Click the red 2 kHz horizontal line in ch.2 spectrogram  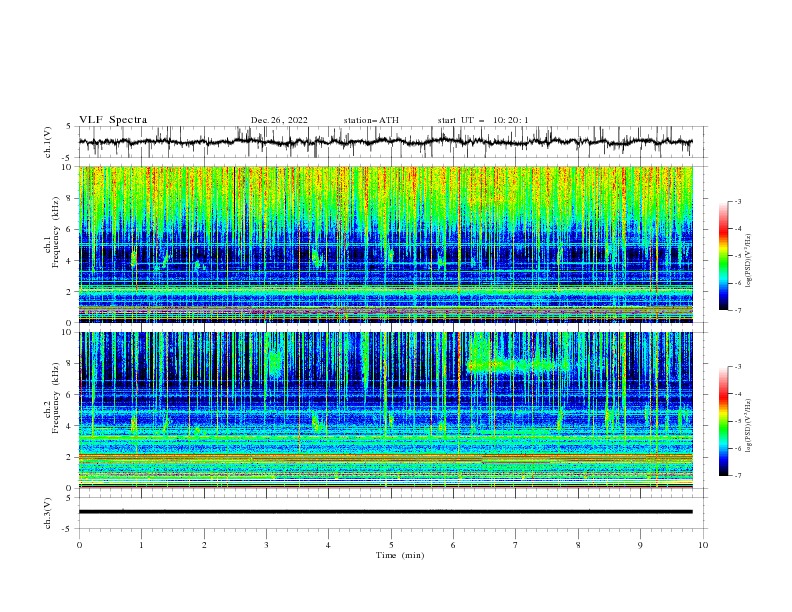[x=385, y=456]
